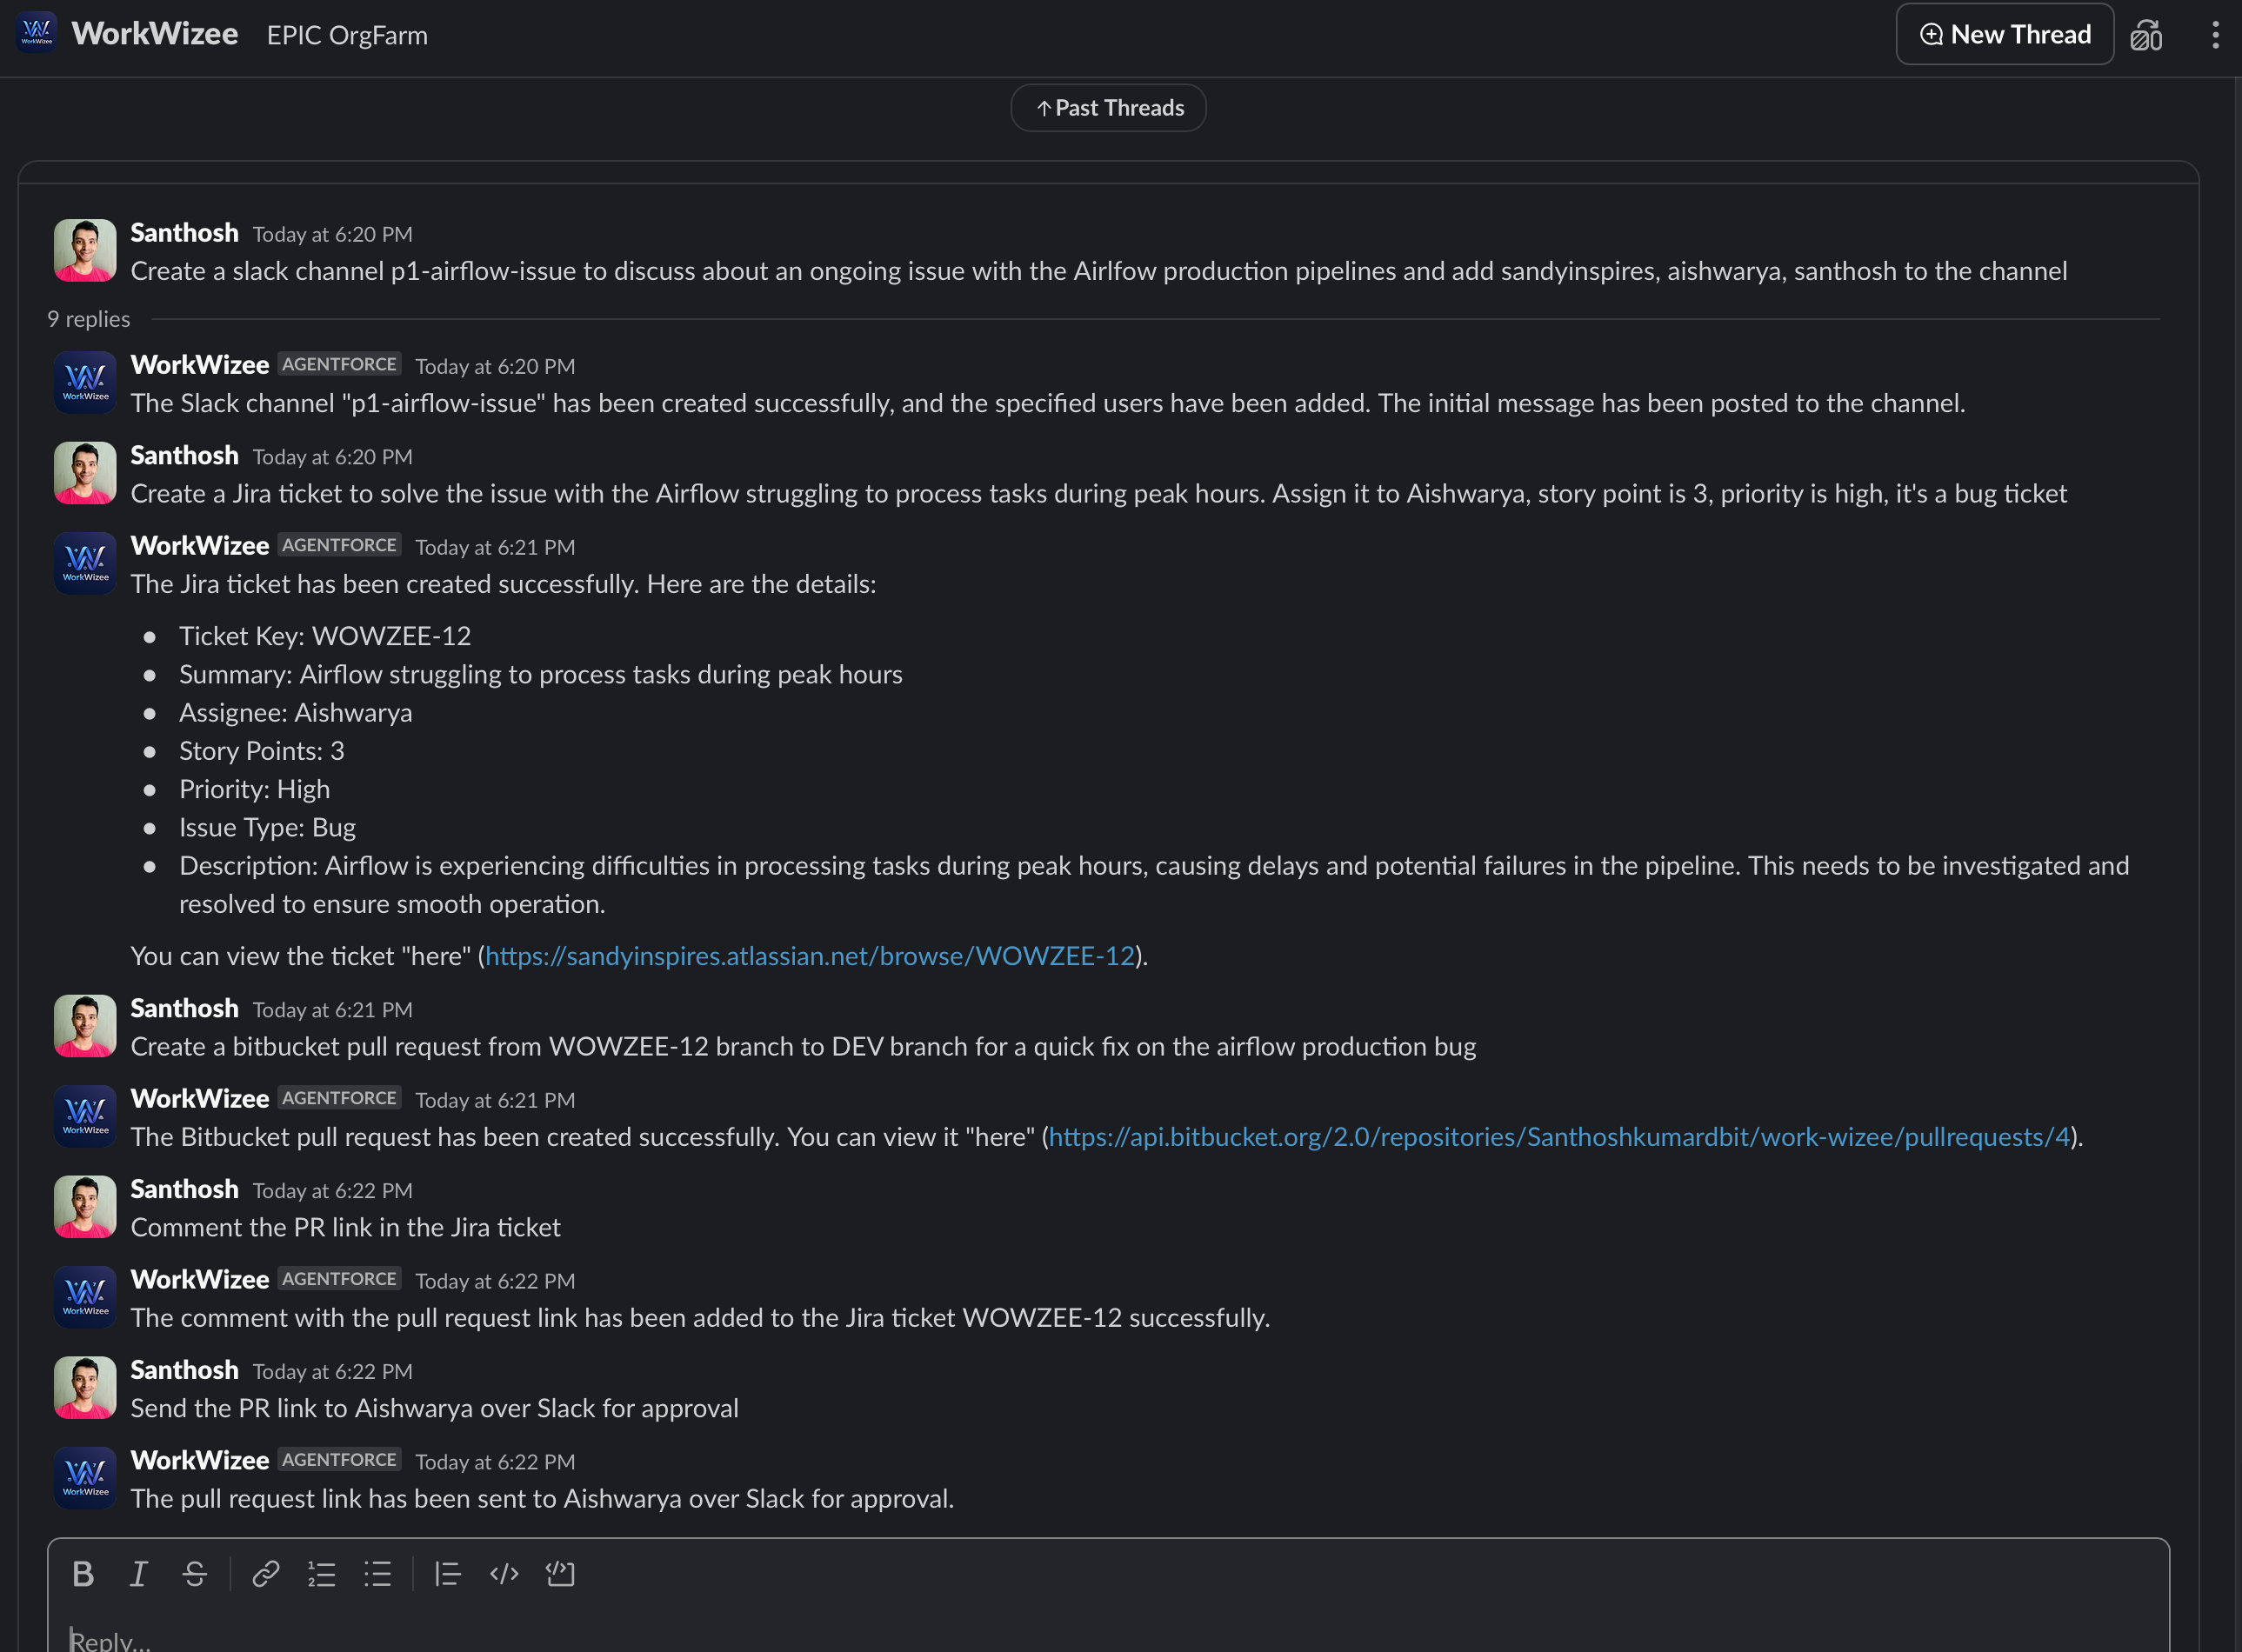This screenshot has height=1652, width=2242.
Task: Insert a blockquote
Action: 447,1574
